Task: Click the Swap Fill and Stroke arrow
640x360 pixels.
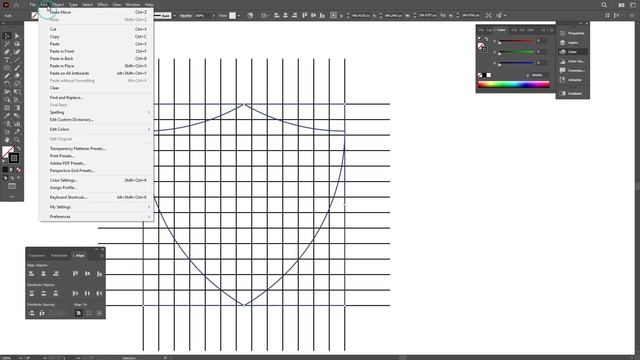Action: [x=18, y=148]
